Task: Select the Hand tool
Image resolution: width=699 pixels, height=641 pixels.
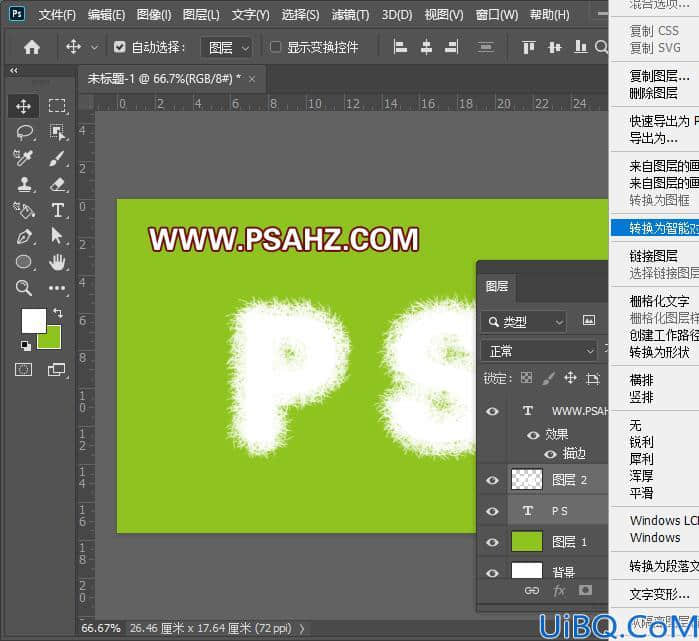Action: pos(57,262)
